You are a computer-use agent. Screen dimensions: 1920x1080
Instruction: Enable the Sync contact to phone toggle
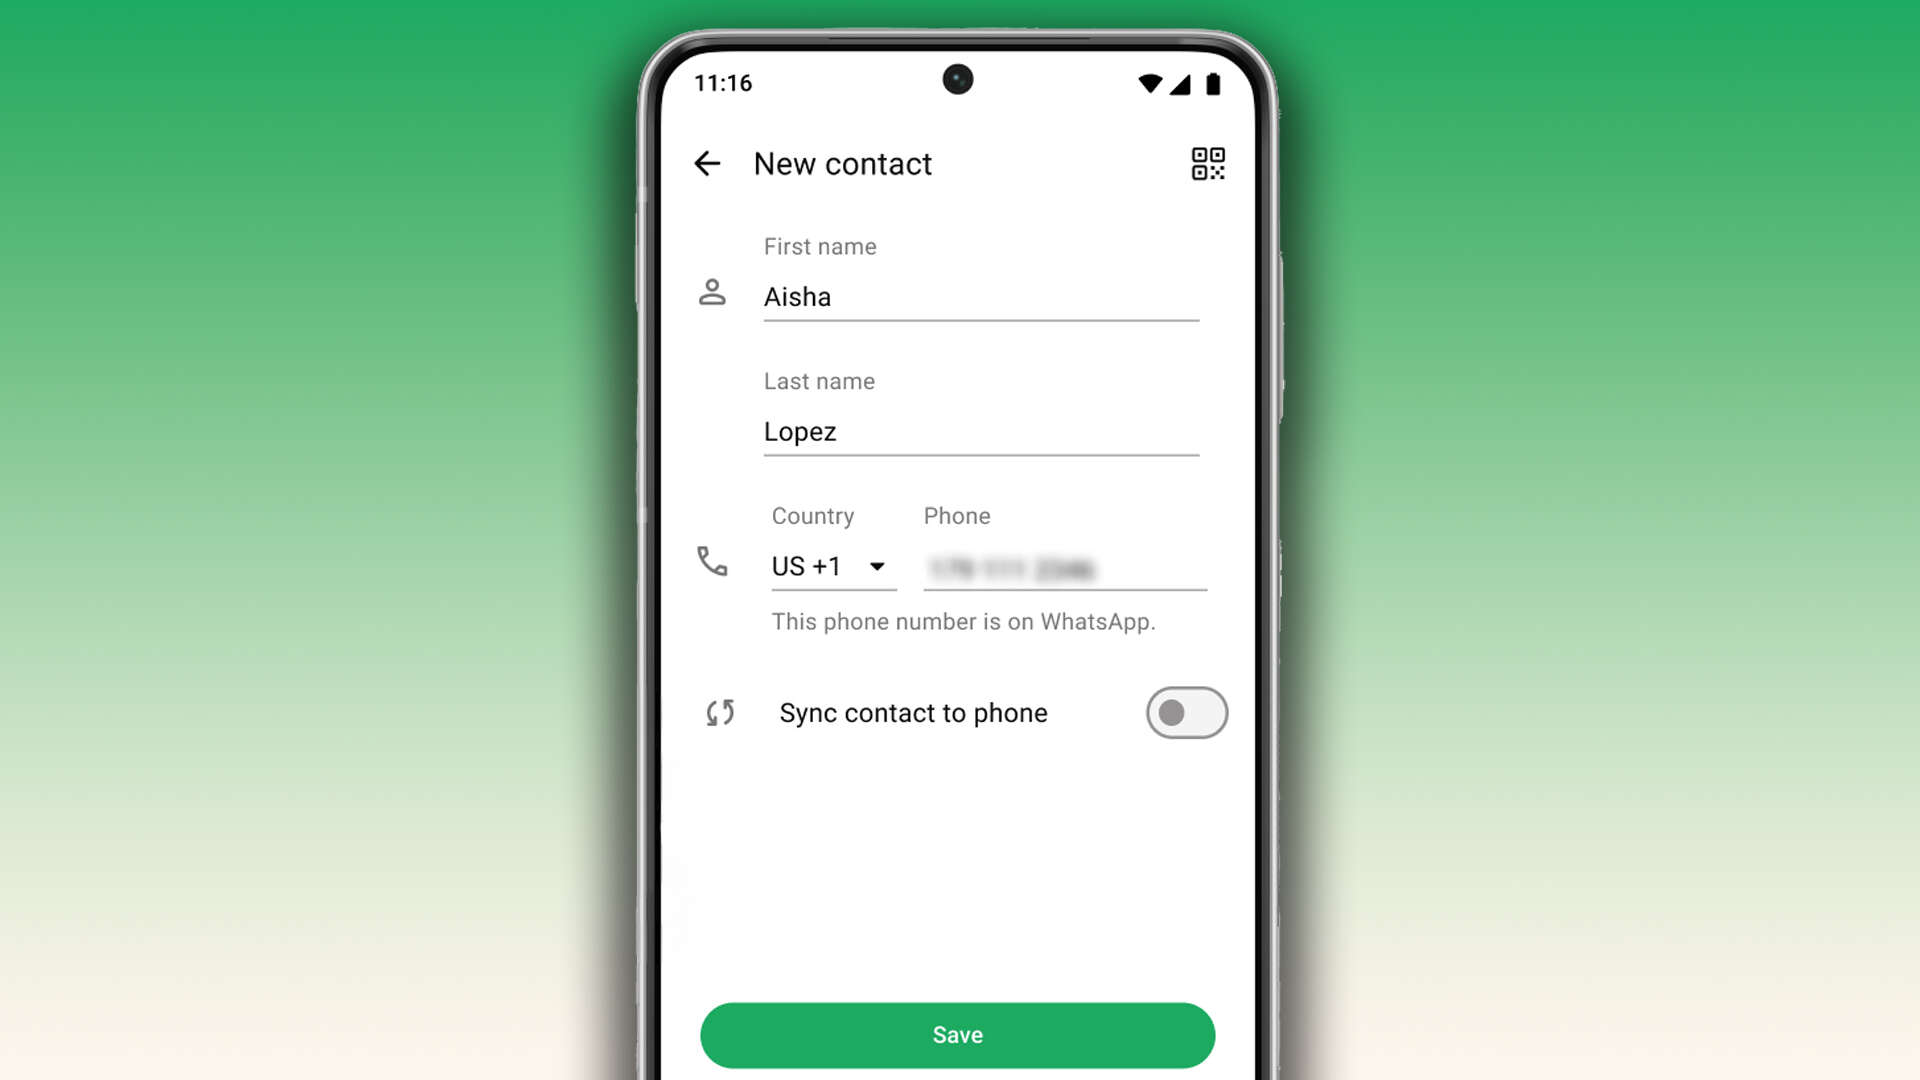click(x=1187, y=713)
